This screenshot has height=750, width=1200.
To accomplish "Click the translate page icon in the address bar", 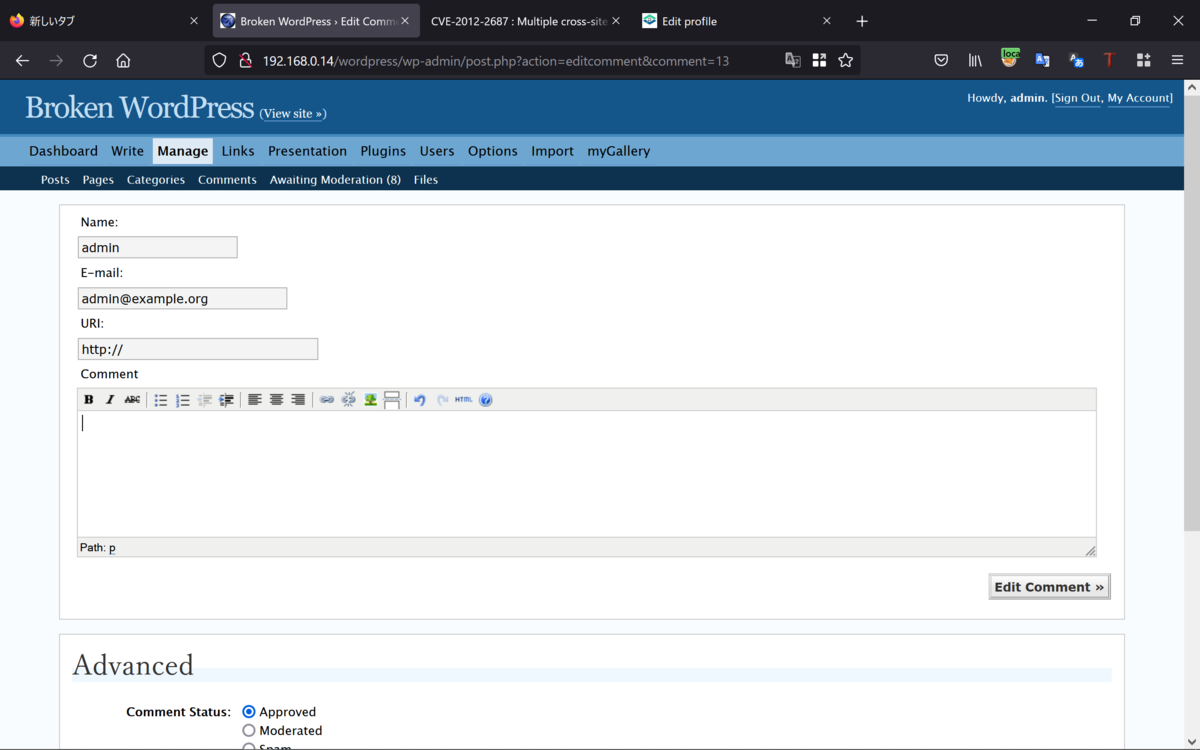I will tap(793, 61).
